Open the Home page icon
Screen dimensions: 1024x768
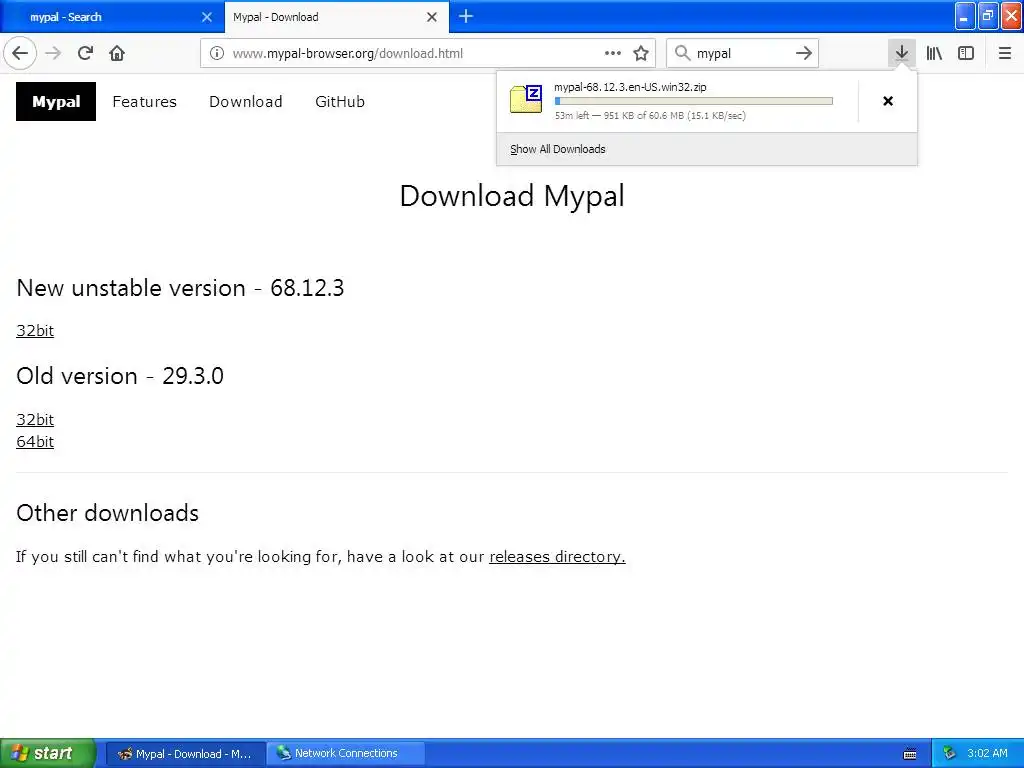click(117, 53)
